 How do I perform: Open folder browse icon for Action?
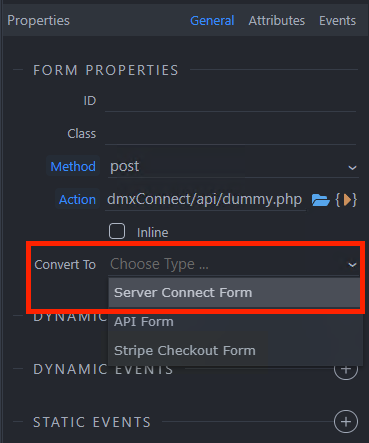pyautogui.click(x=320, y=200)
